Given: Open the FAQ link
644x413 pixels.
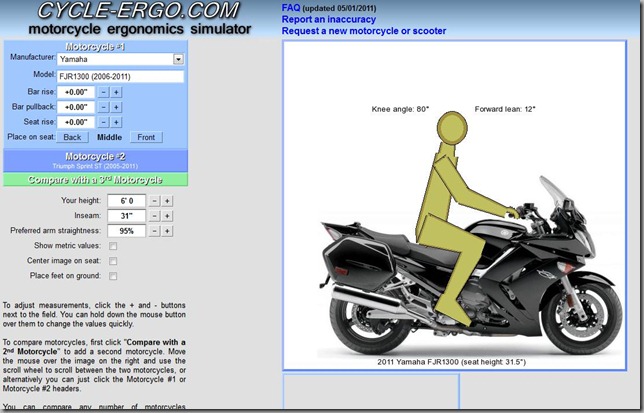Looking at the screenshot, I should (x=291, y=8).
